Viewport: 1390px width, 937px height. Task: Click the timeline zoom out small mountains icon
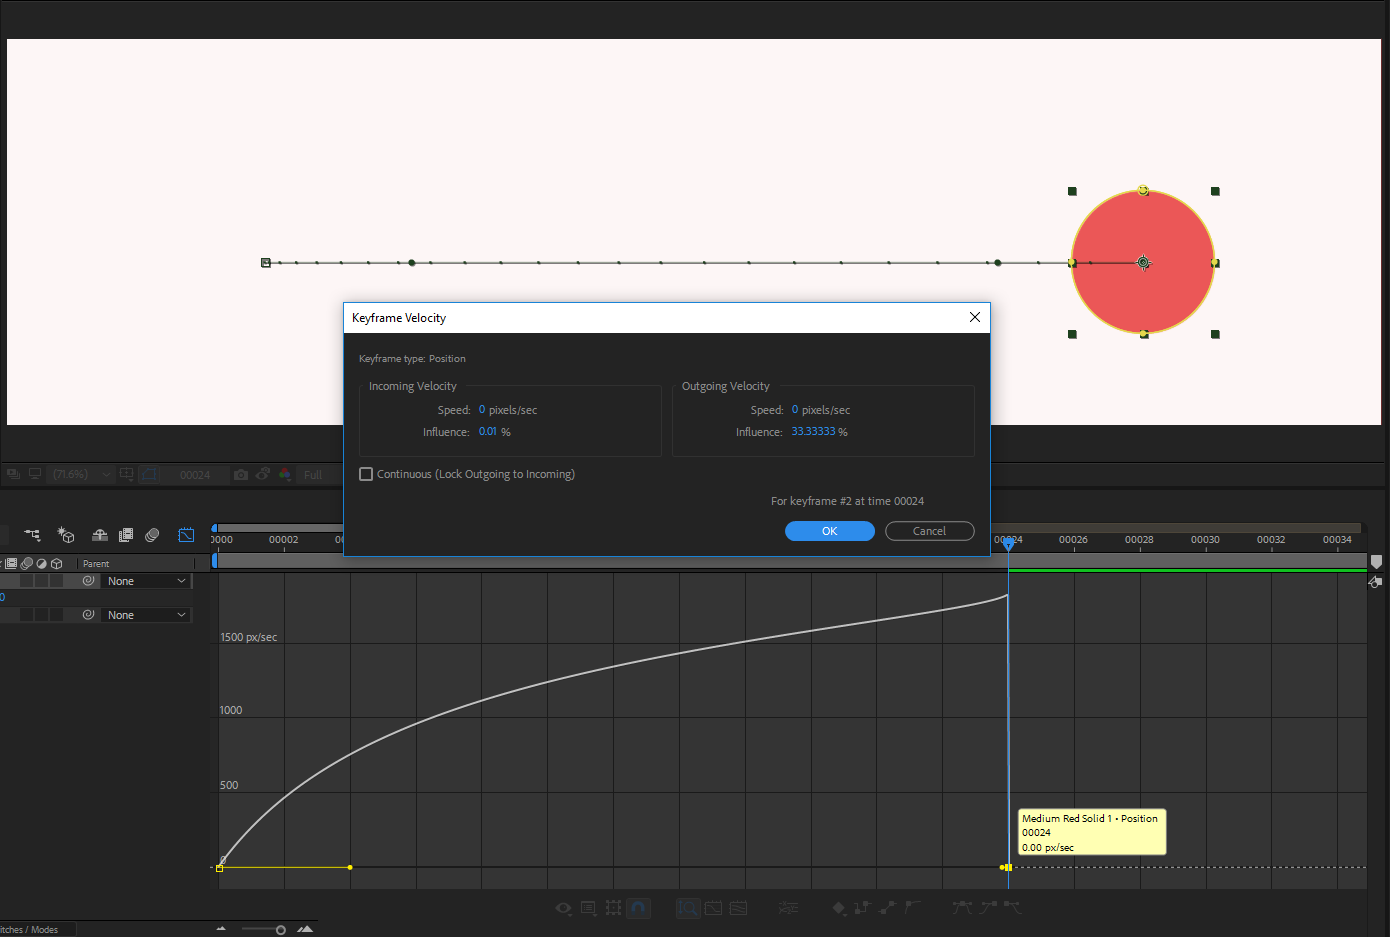point(221,929)
